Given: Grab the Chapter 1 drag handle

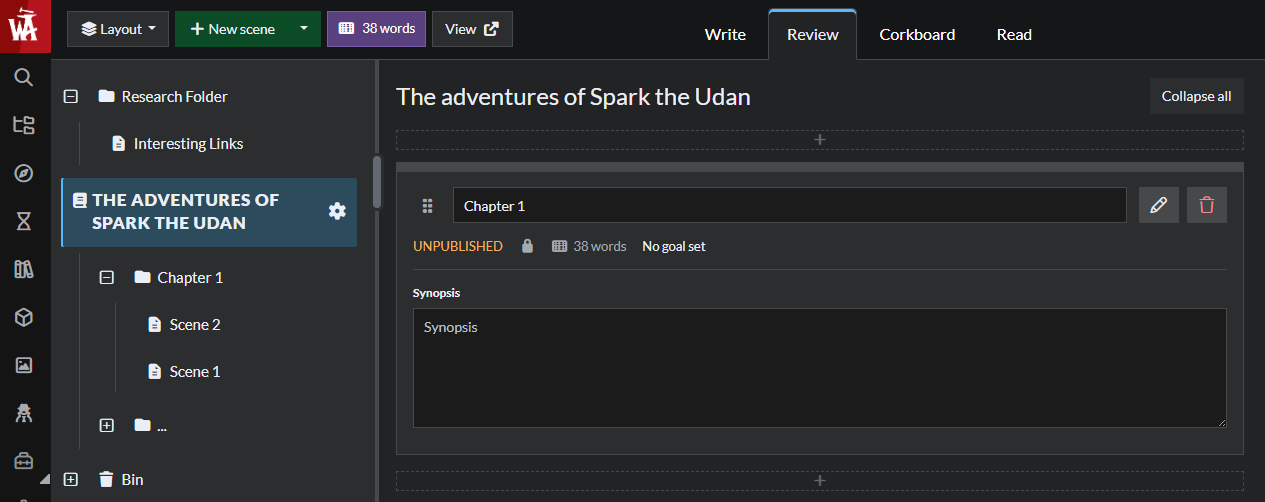Looking at the screenshot, I should [427, 206].
